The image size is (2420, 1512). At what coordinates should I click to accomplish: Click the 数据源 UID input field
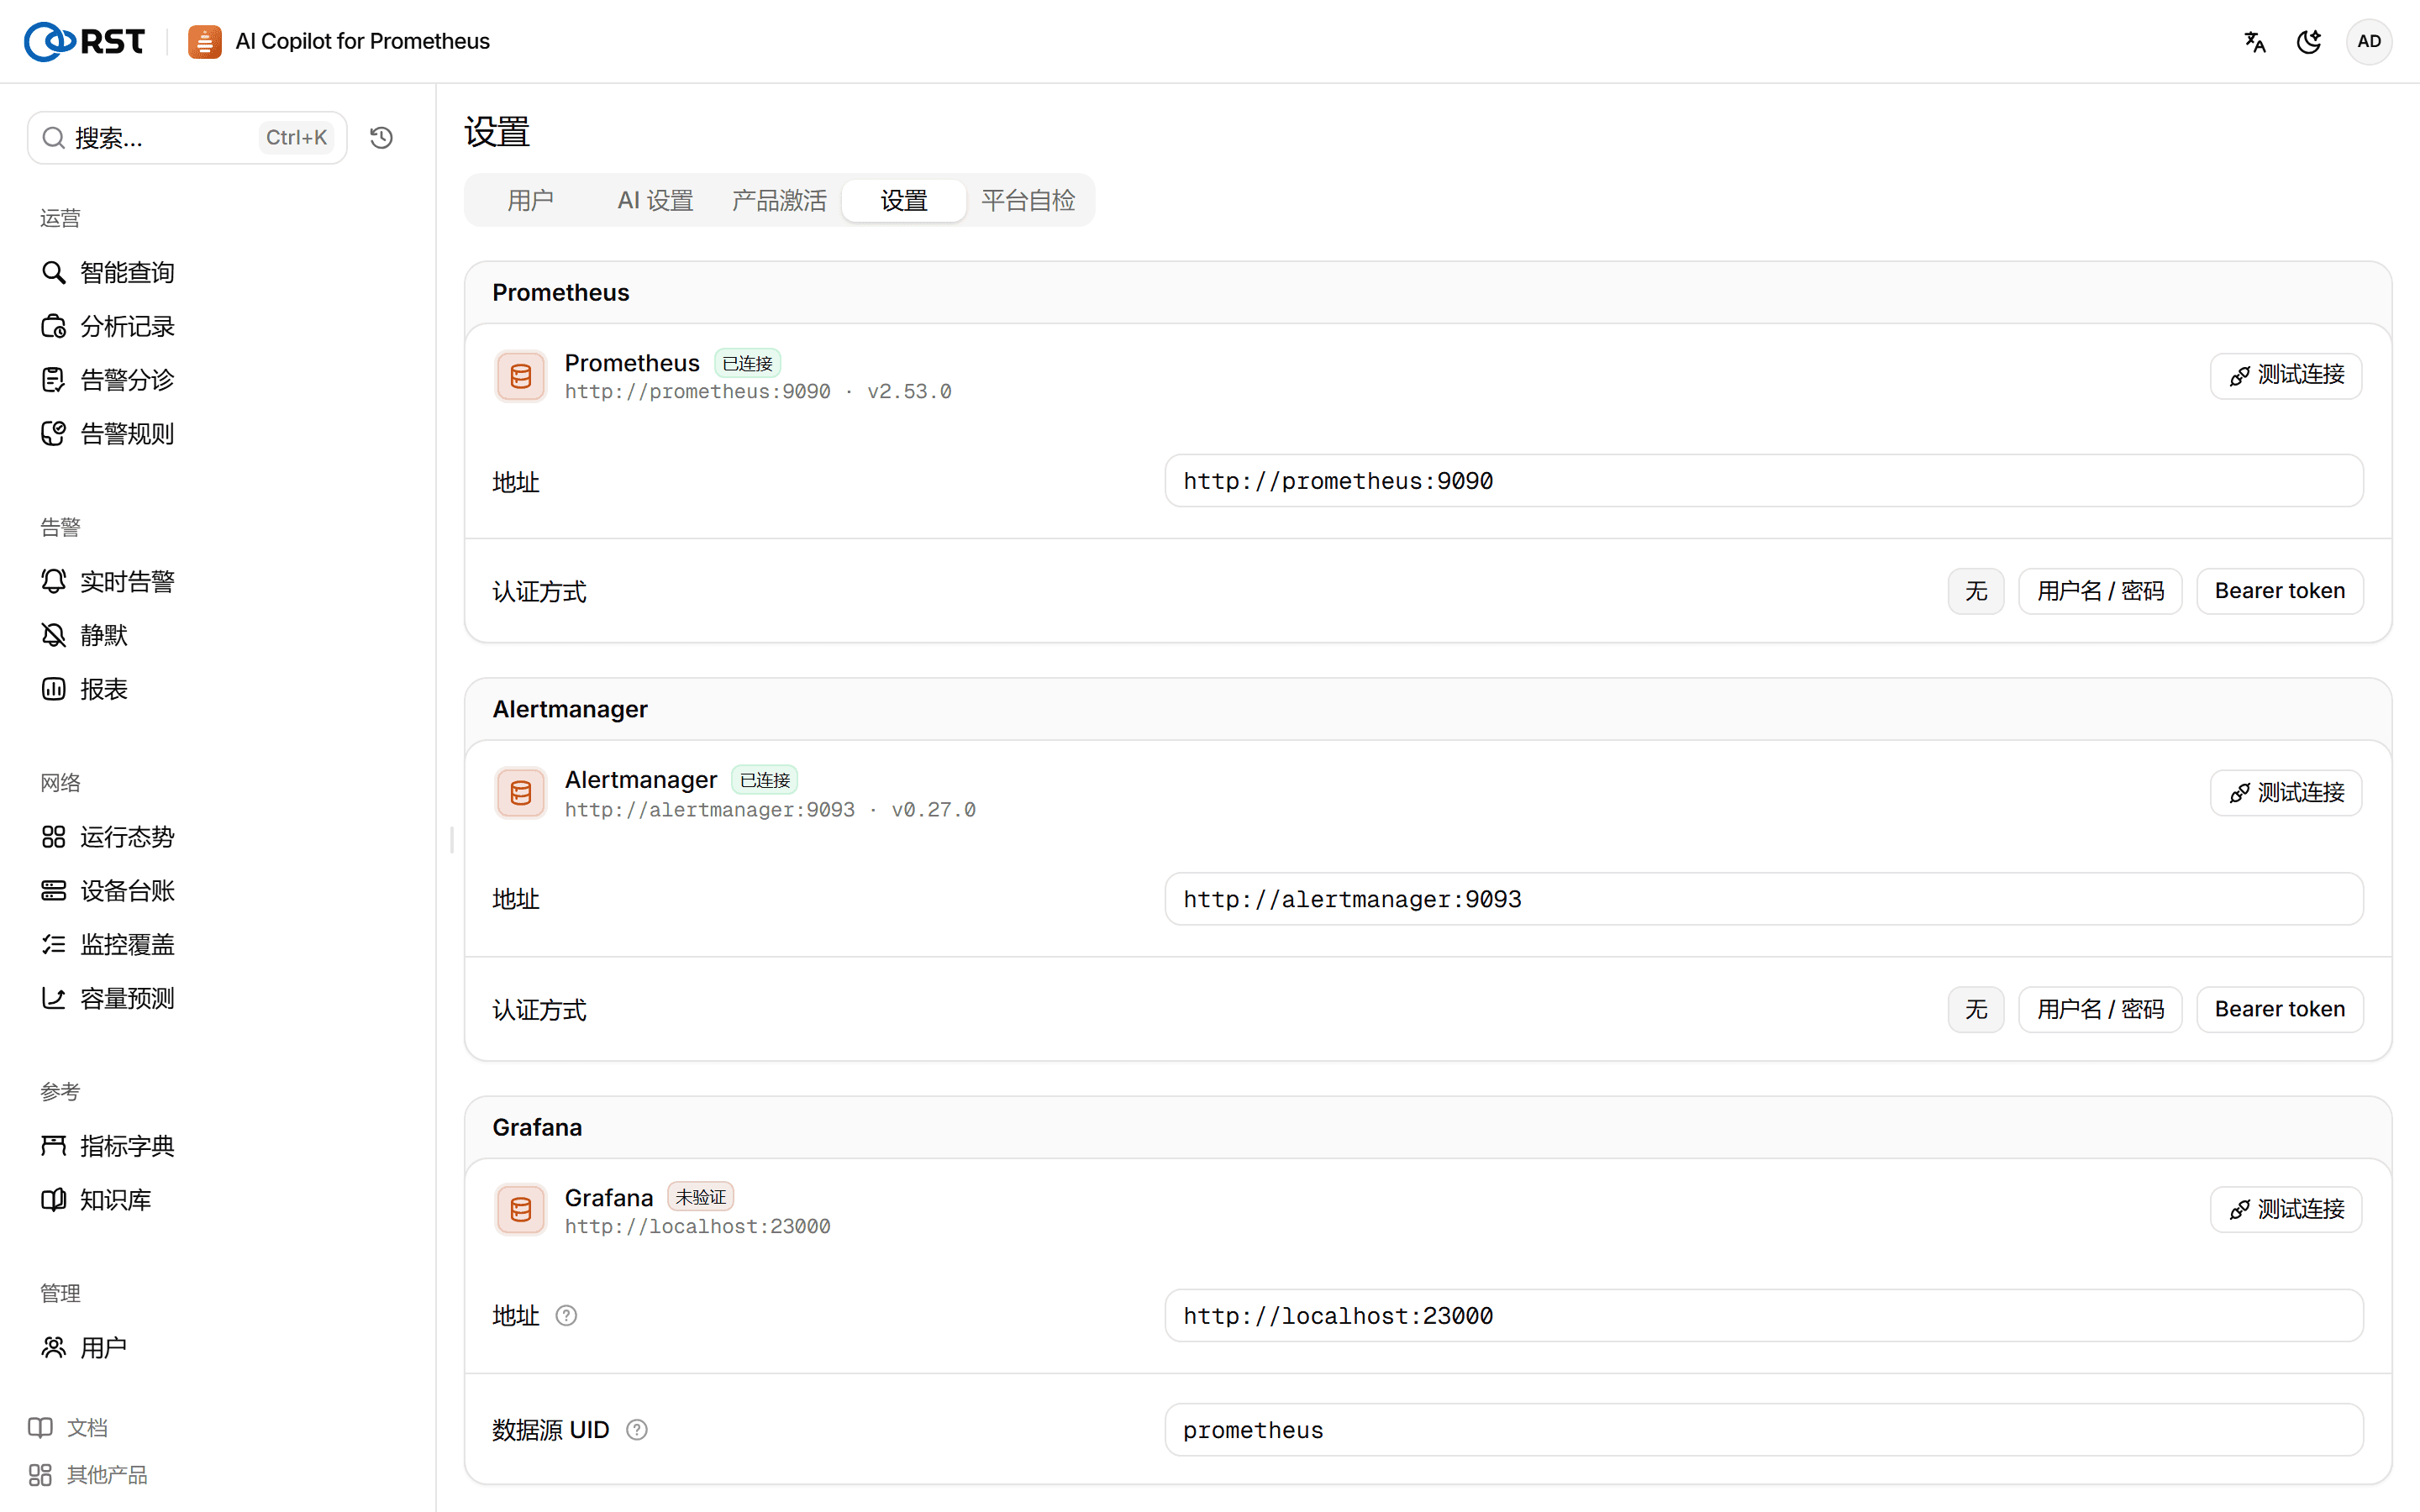[1763, 1430]
